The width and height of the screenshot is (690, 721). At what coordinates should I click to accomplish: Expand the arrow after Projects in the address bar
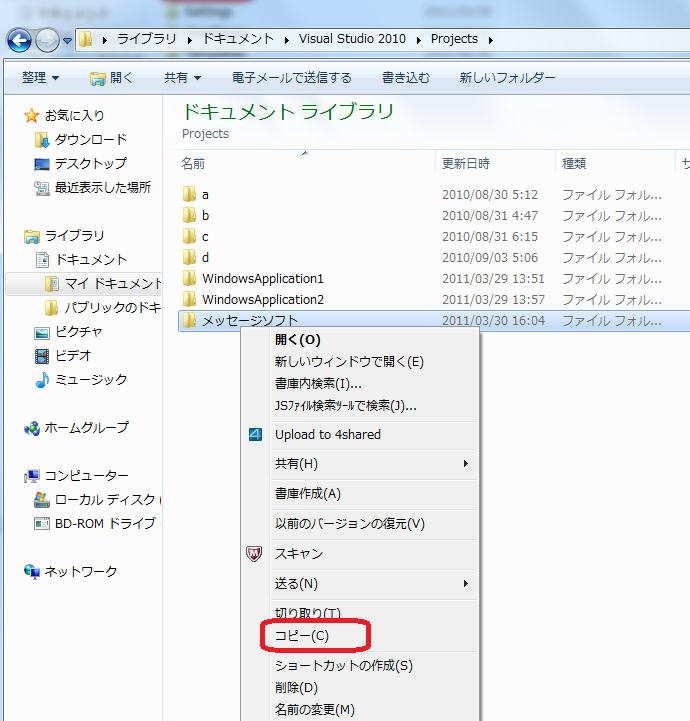point(490,40)
